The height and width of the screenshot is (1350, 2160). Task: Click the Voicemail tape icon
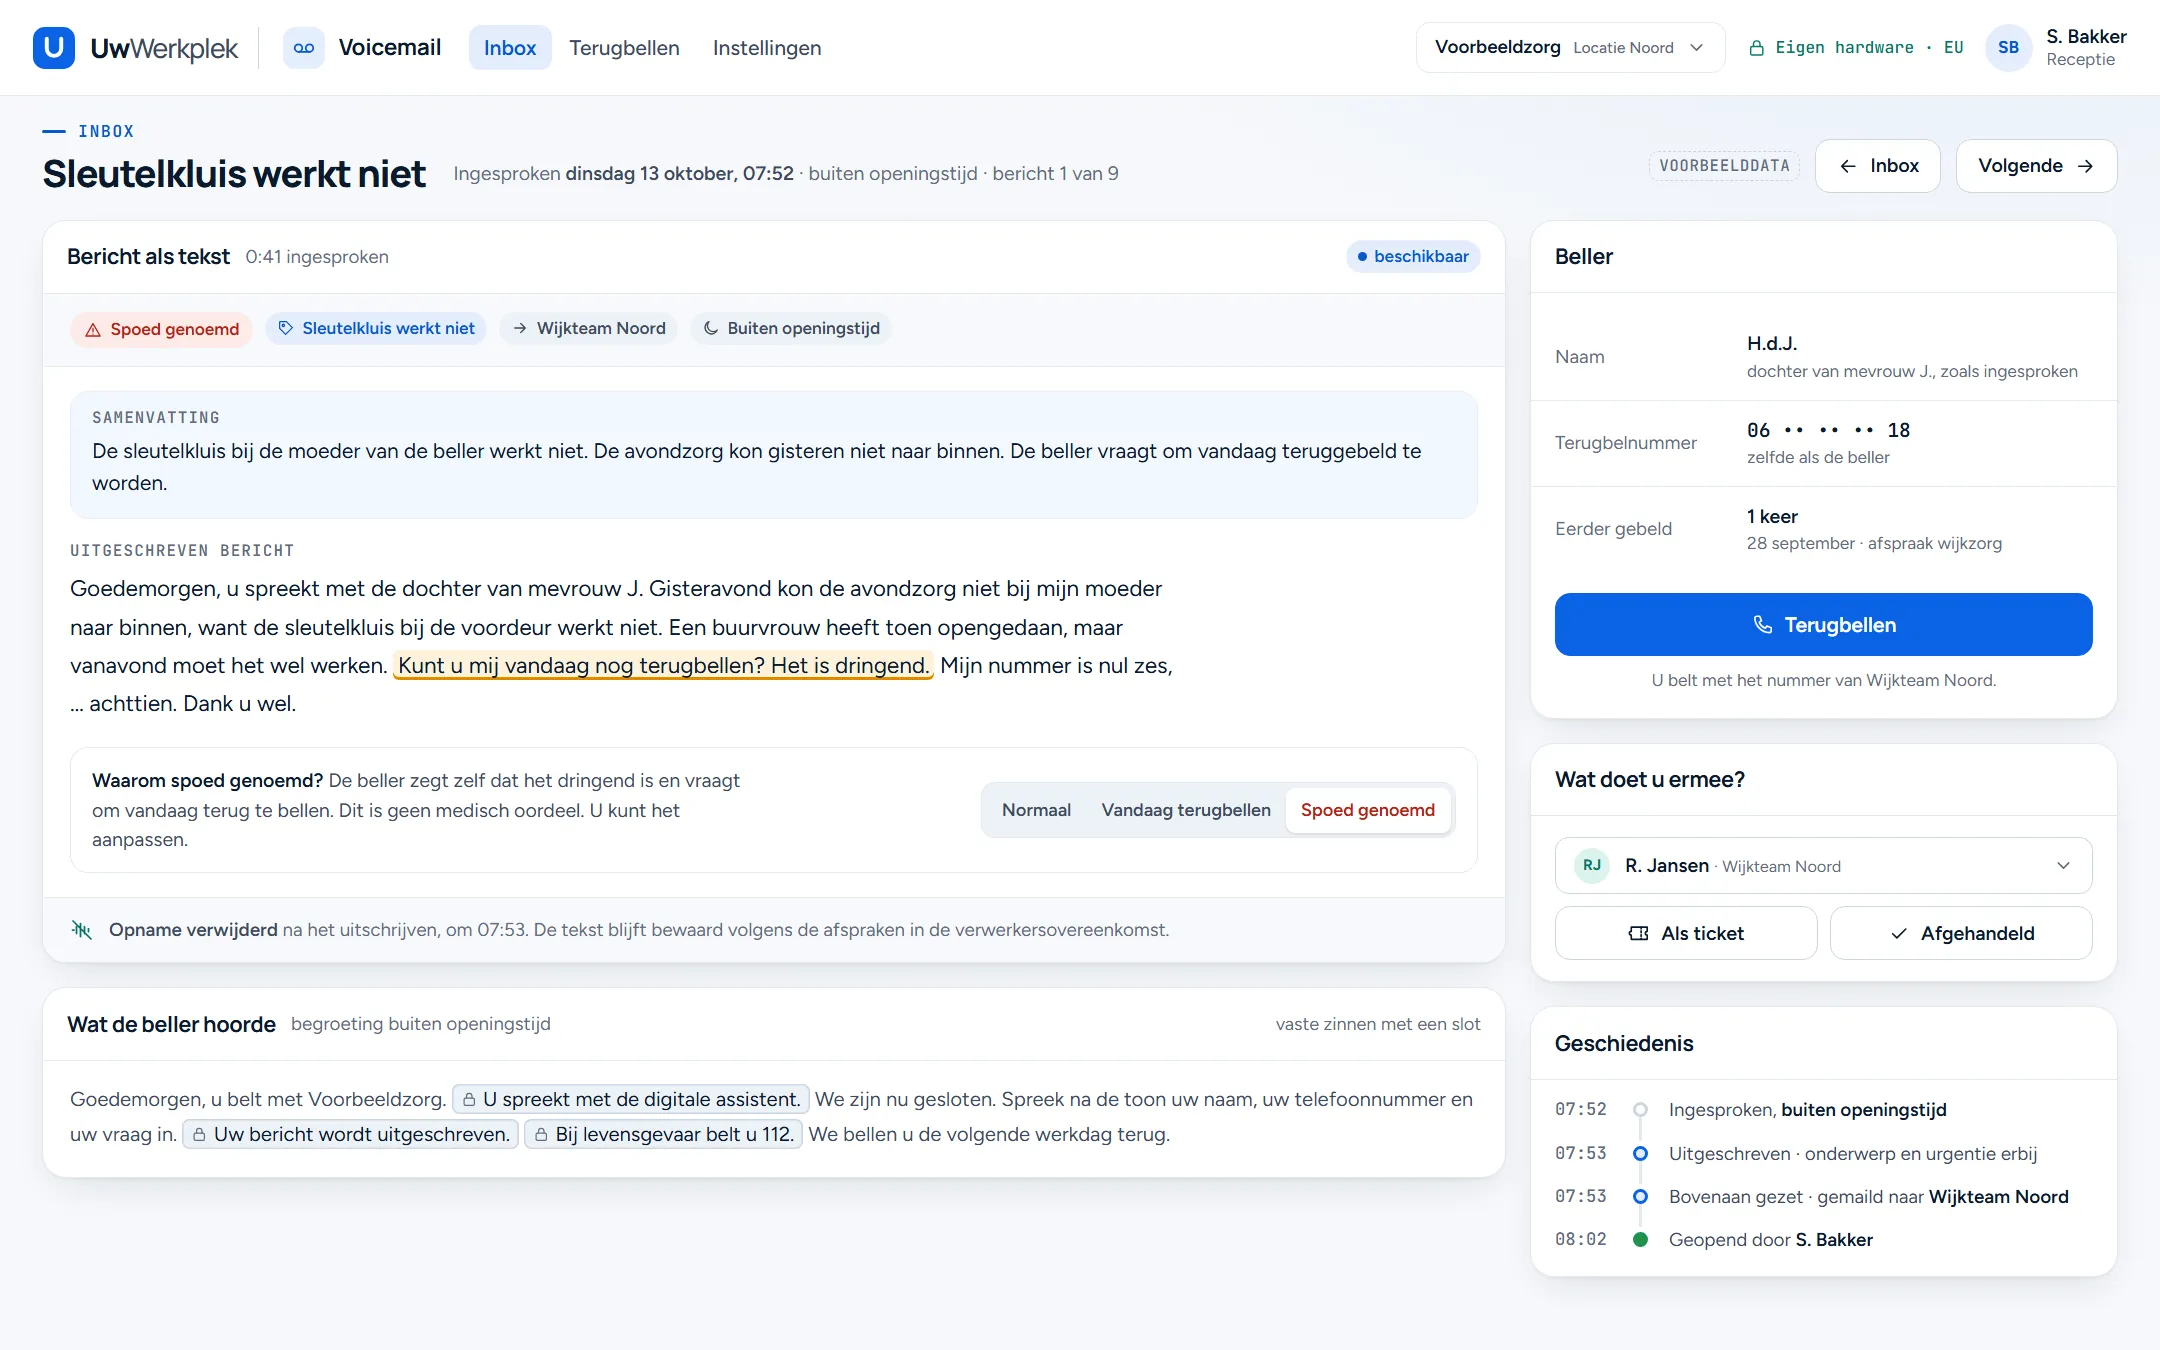(x=304, y=47)
